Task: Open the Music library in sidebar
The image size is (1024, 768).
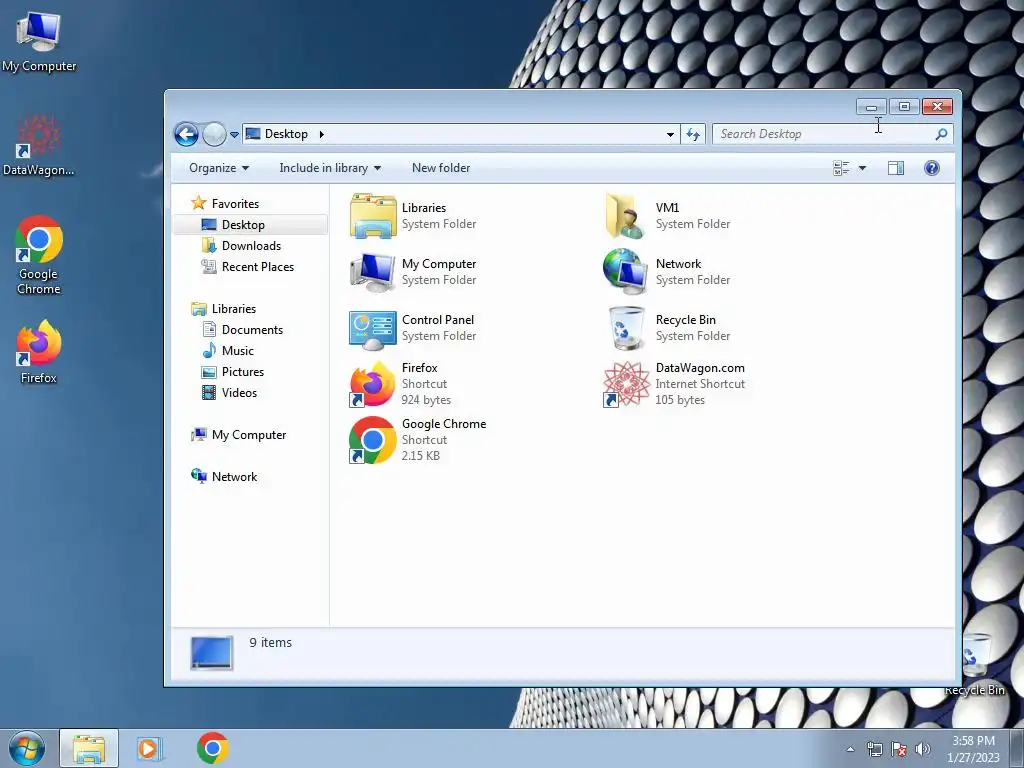Action: [x=228, y=351]
